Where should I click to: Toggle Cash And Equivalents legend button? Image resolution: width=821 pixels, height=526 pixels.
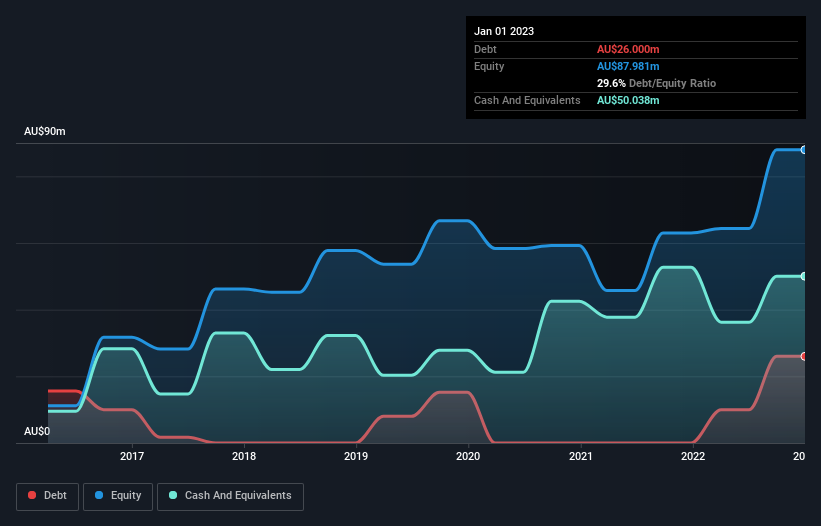[x=230, y=496]
